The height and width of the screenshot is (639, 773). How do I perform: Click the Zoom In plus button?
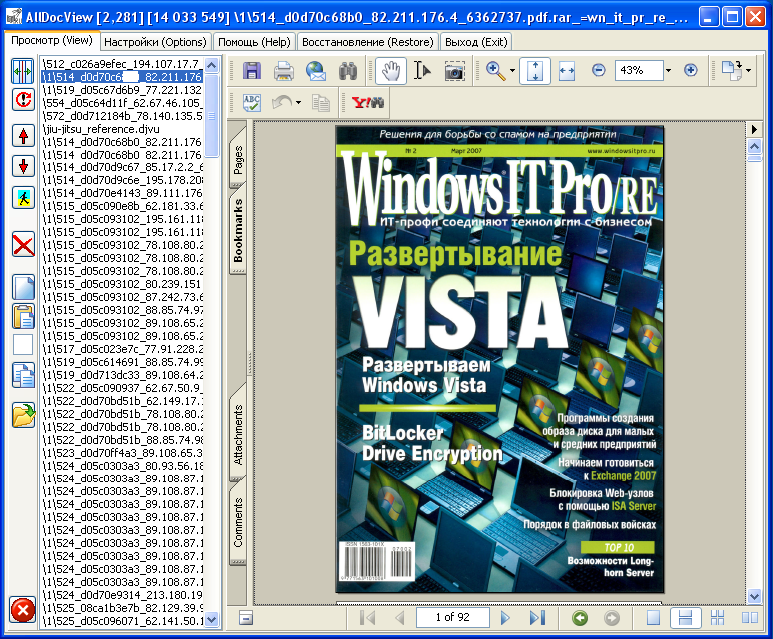coord(691,71)
